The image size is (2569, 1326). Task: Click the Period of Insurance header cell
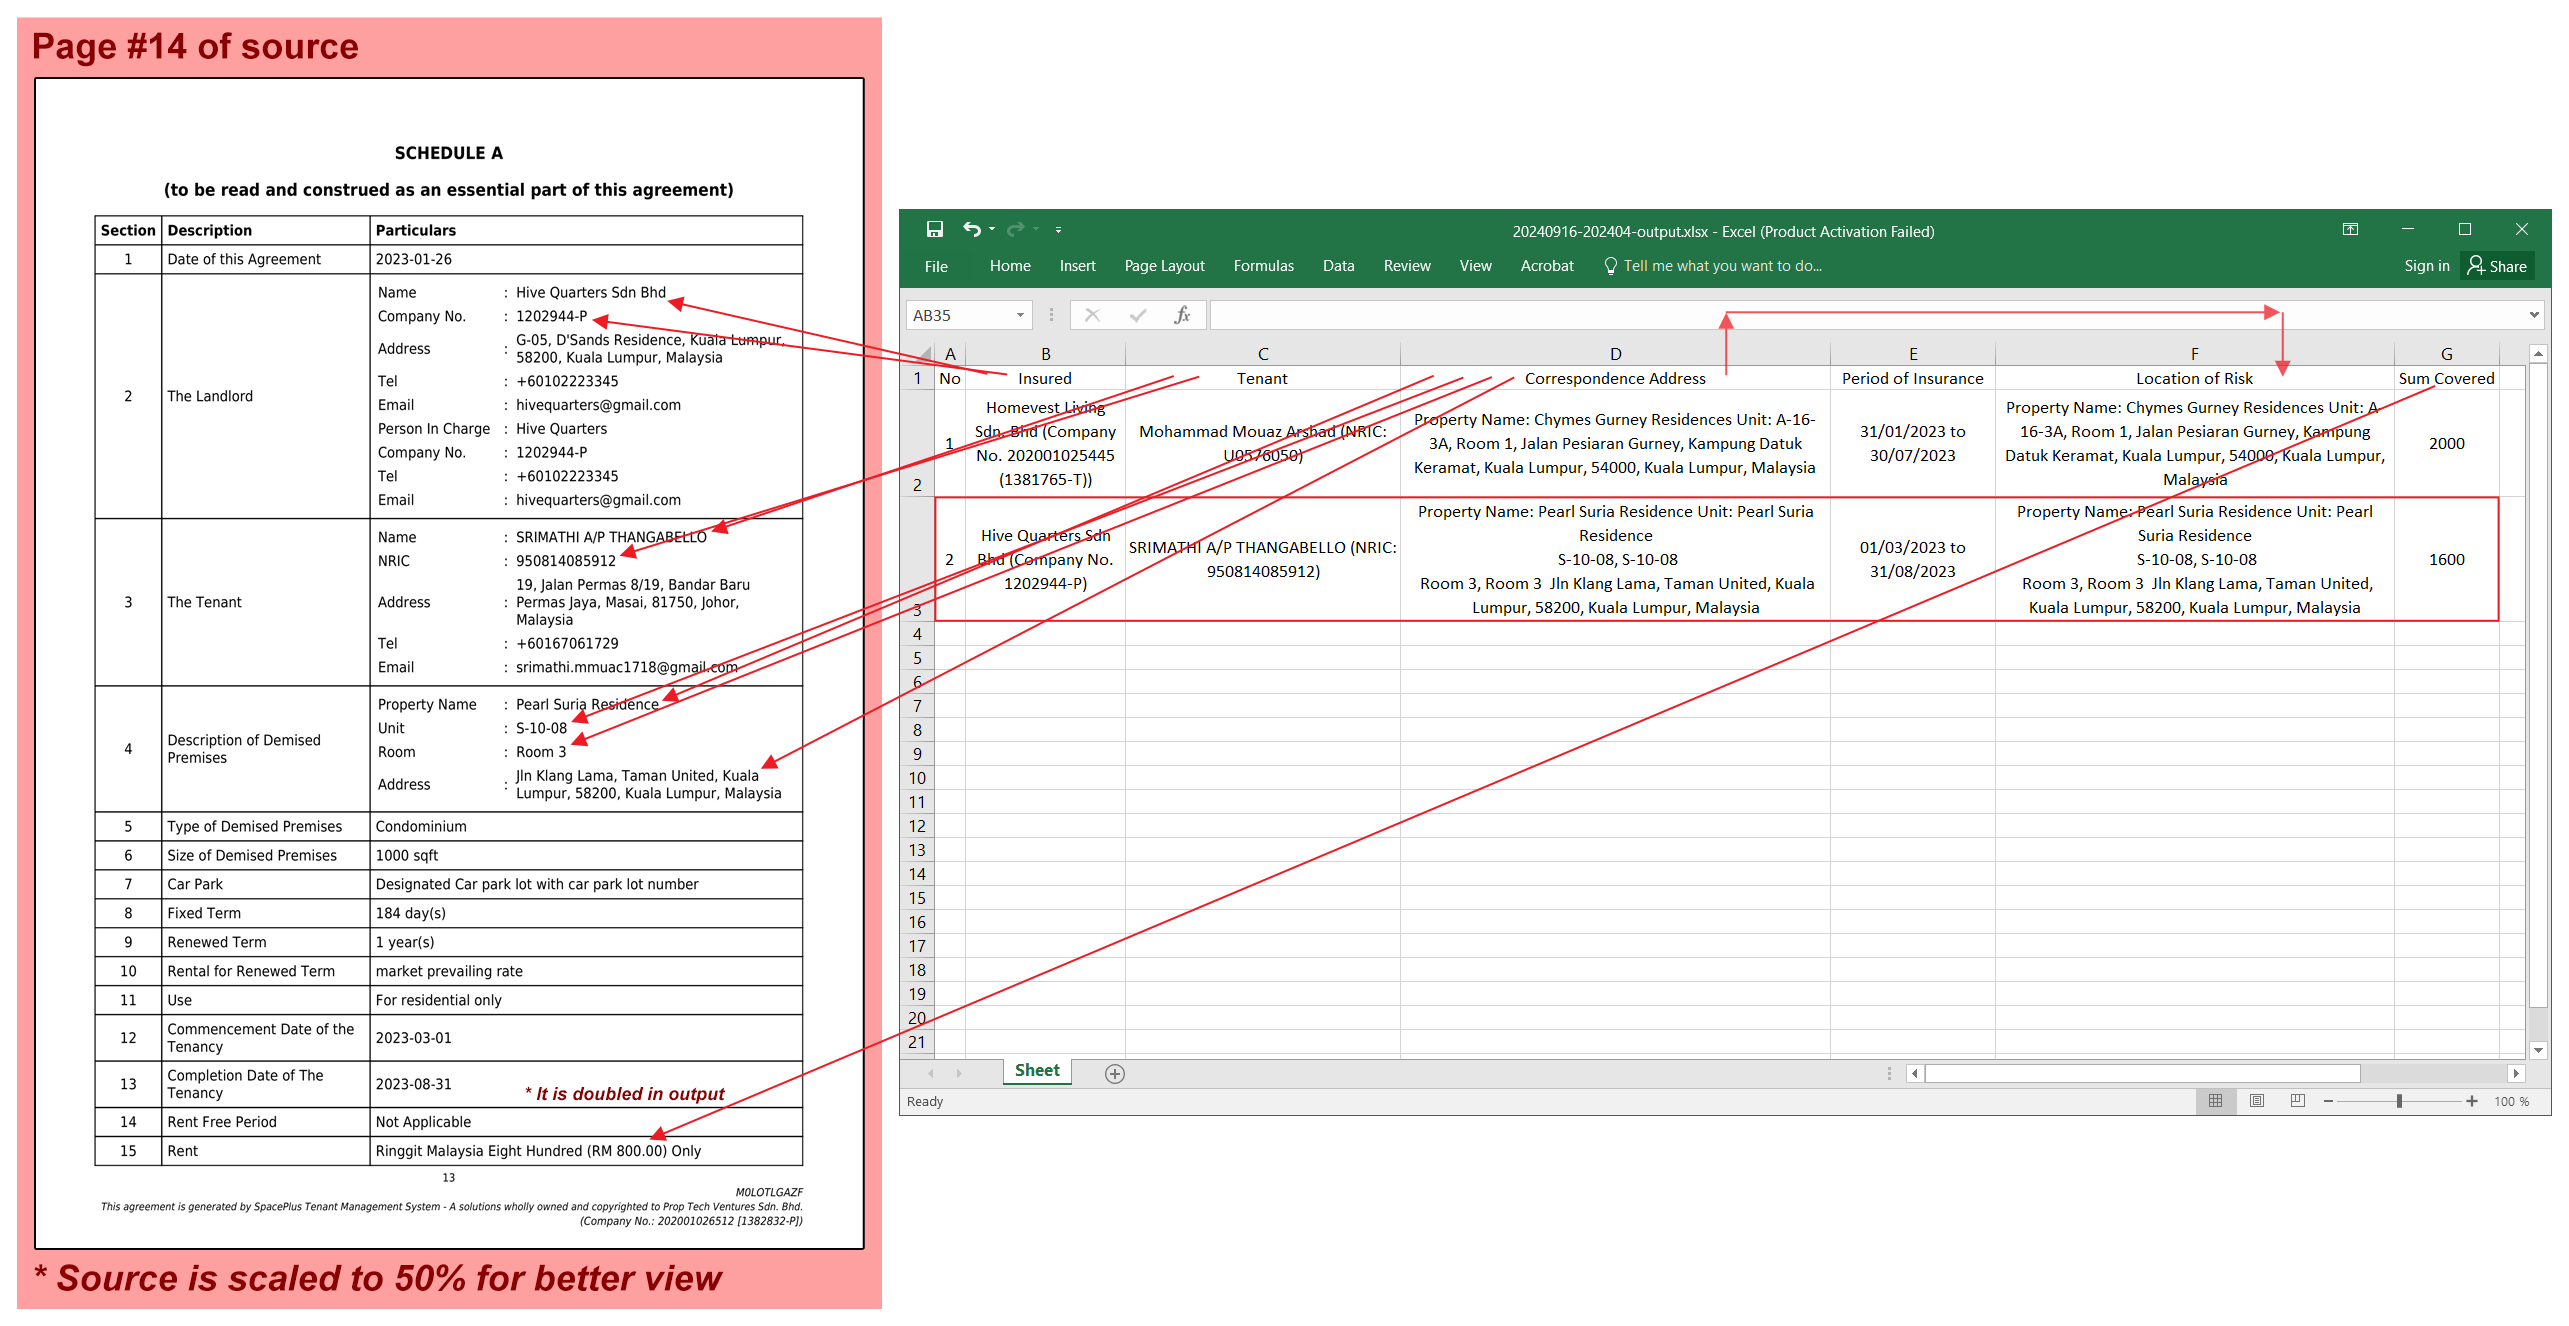(x=1912, y=378)
